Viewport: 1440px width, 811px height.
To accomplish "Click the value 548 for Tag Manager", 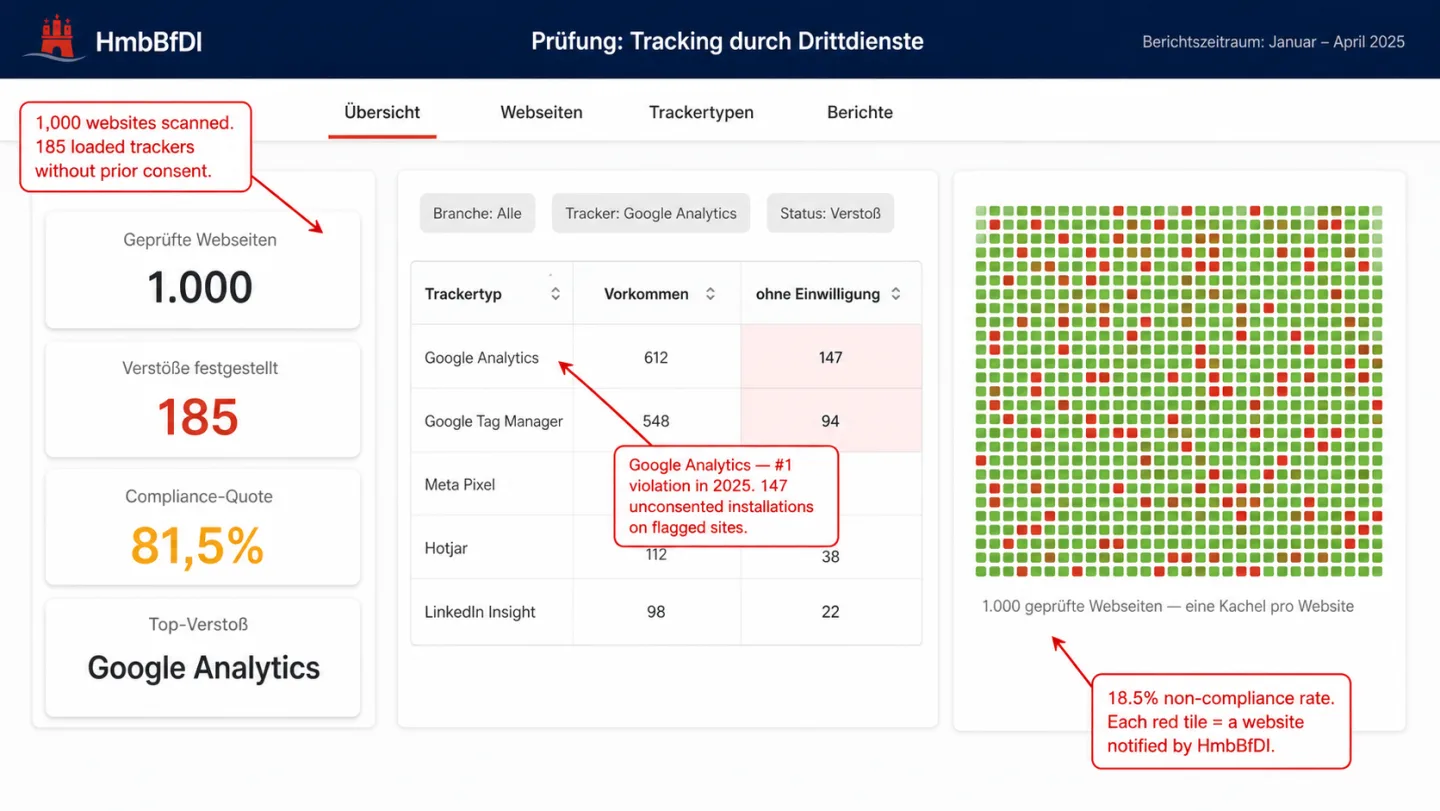I will click(x=656, y=421).
